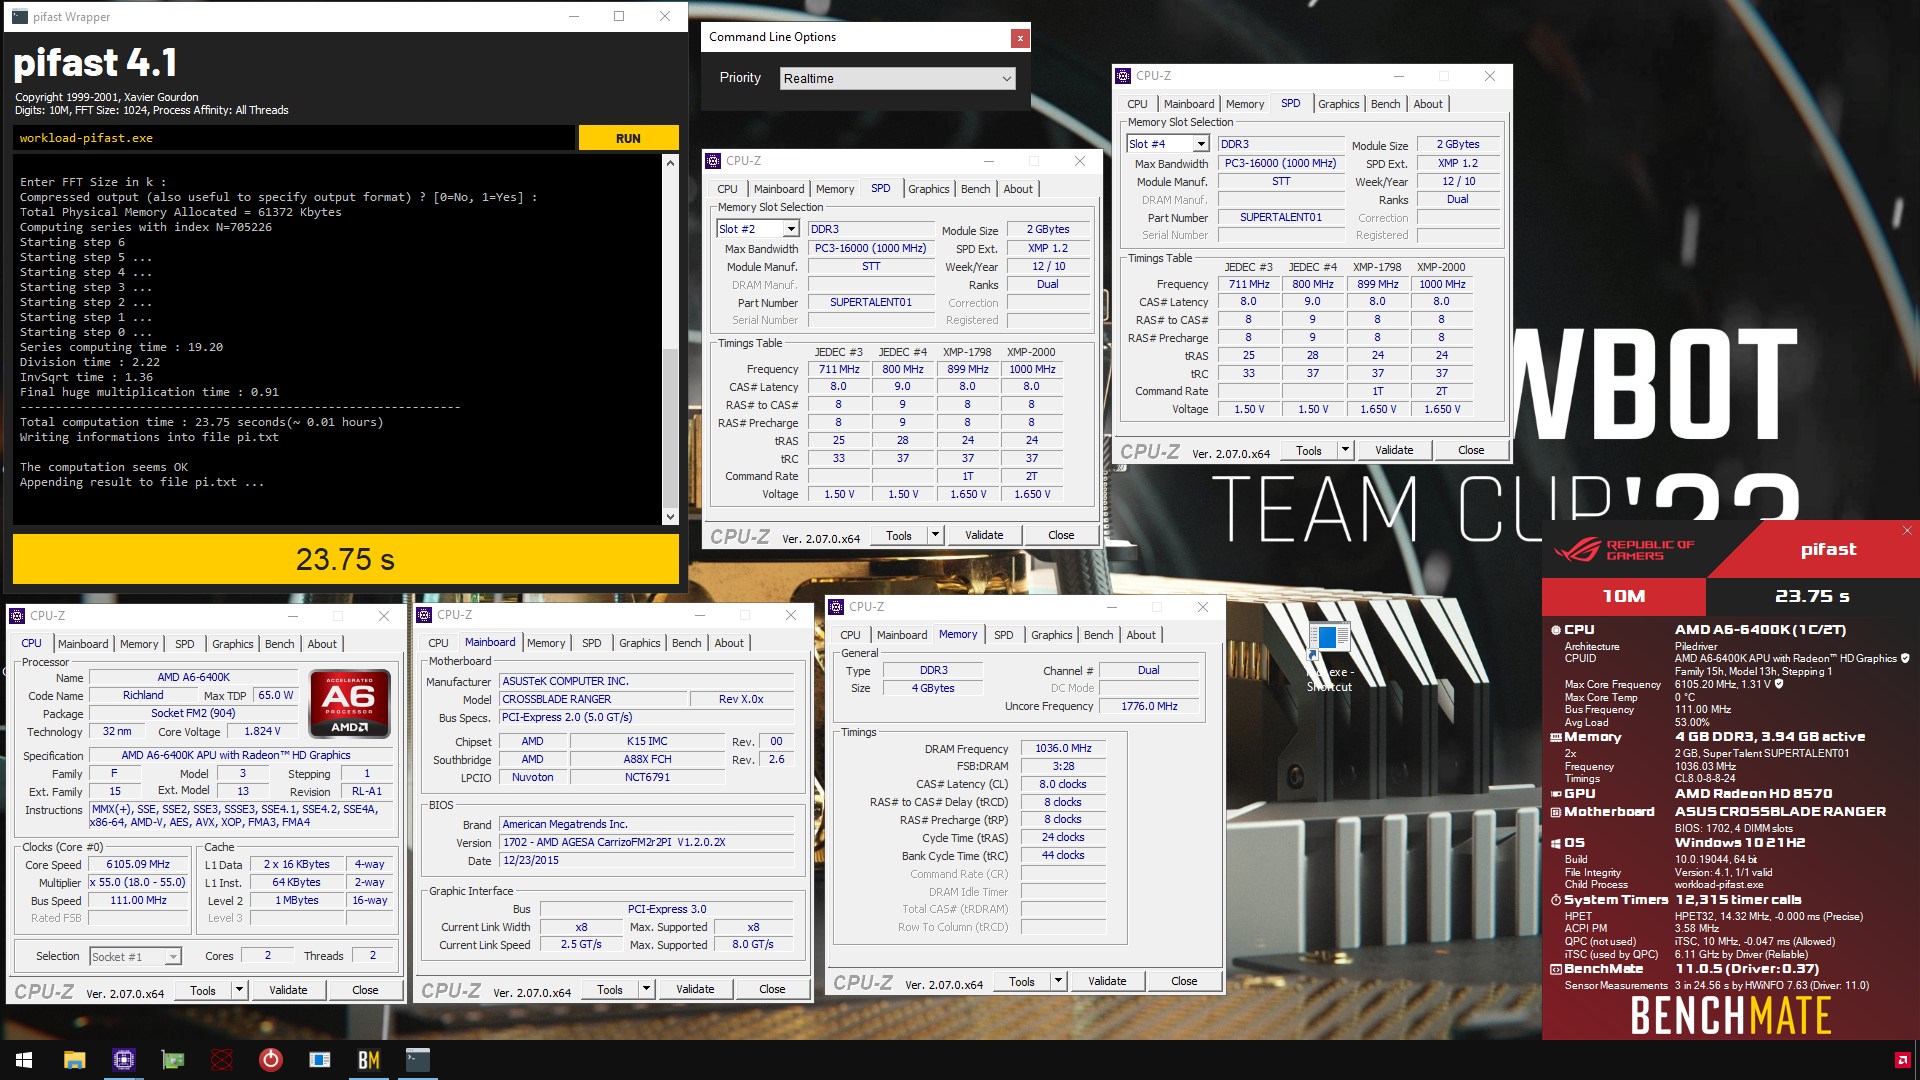
Task: Click Close in CPU-Z Mainboard tab window
Action: [772, 989]
